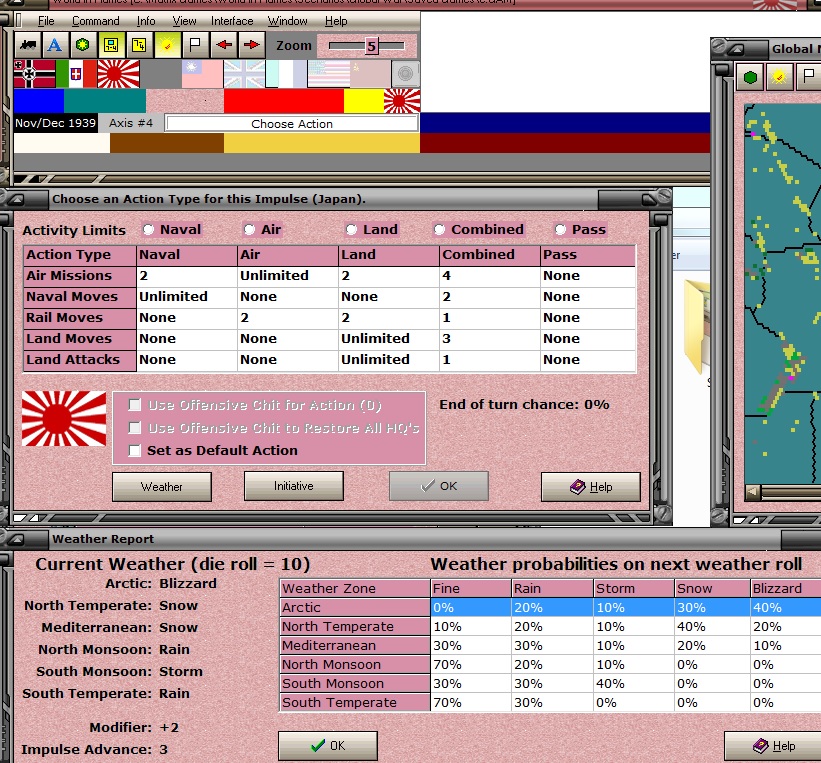Click the red right arrow toolbar icon
This screenshot has width=821, height=763.
point(252,45)
